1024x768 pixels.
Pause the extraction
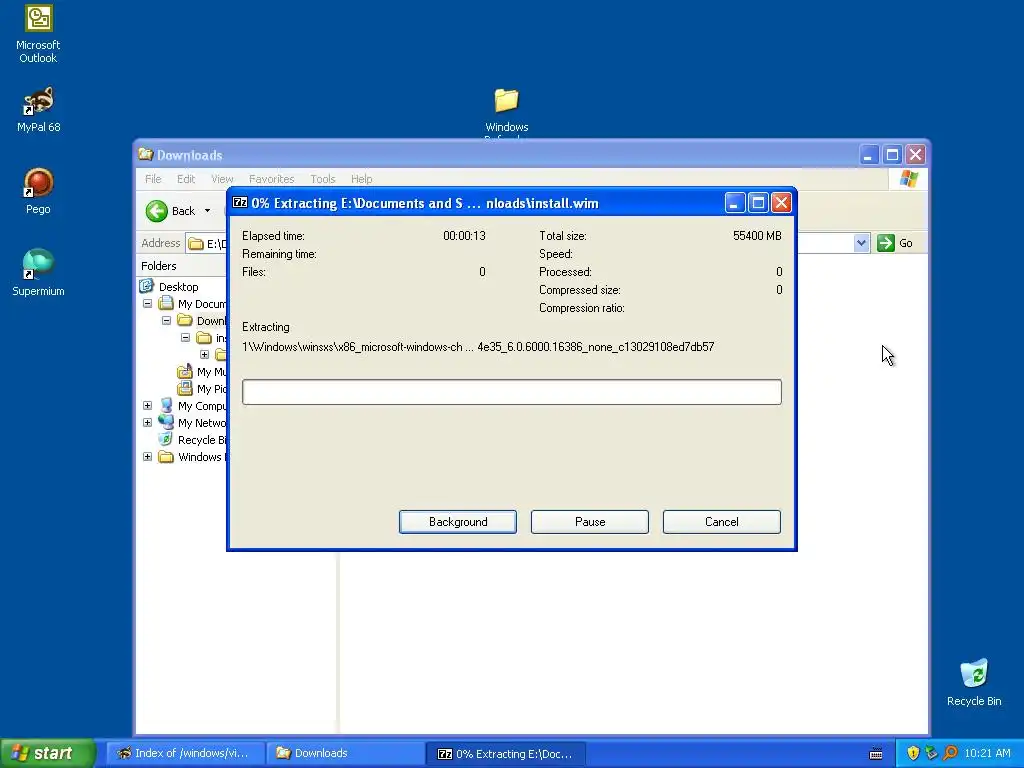coord(590,522)
